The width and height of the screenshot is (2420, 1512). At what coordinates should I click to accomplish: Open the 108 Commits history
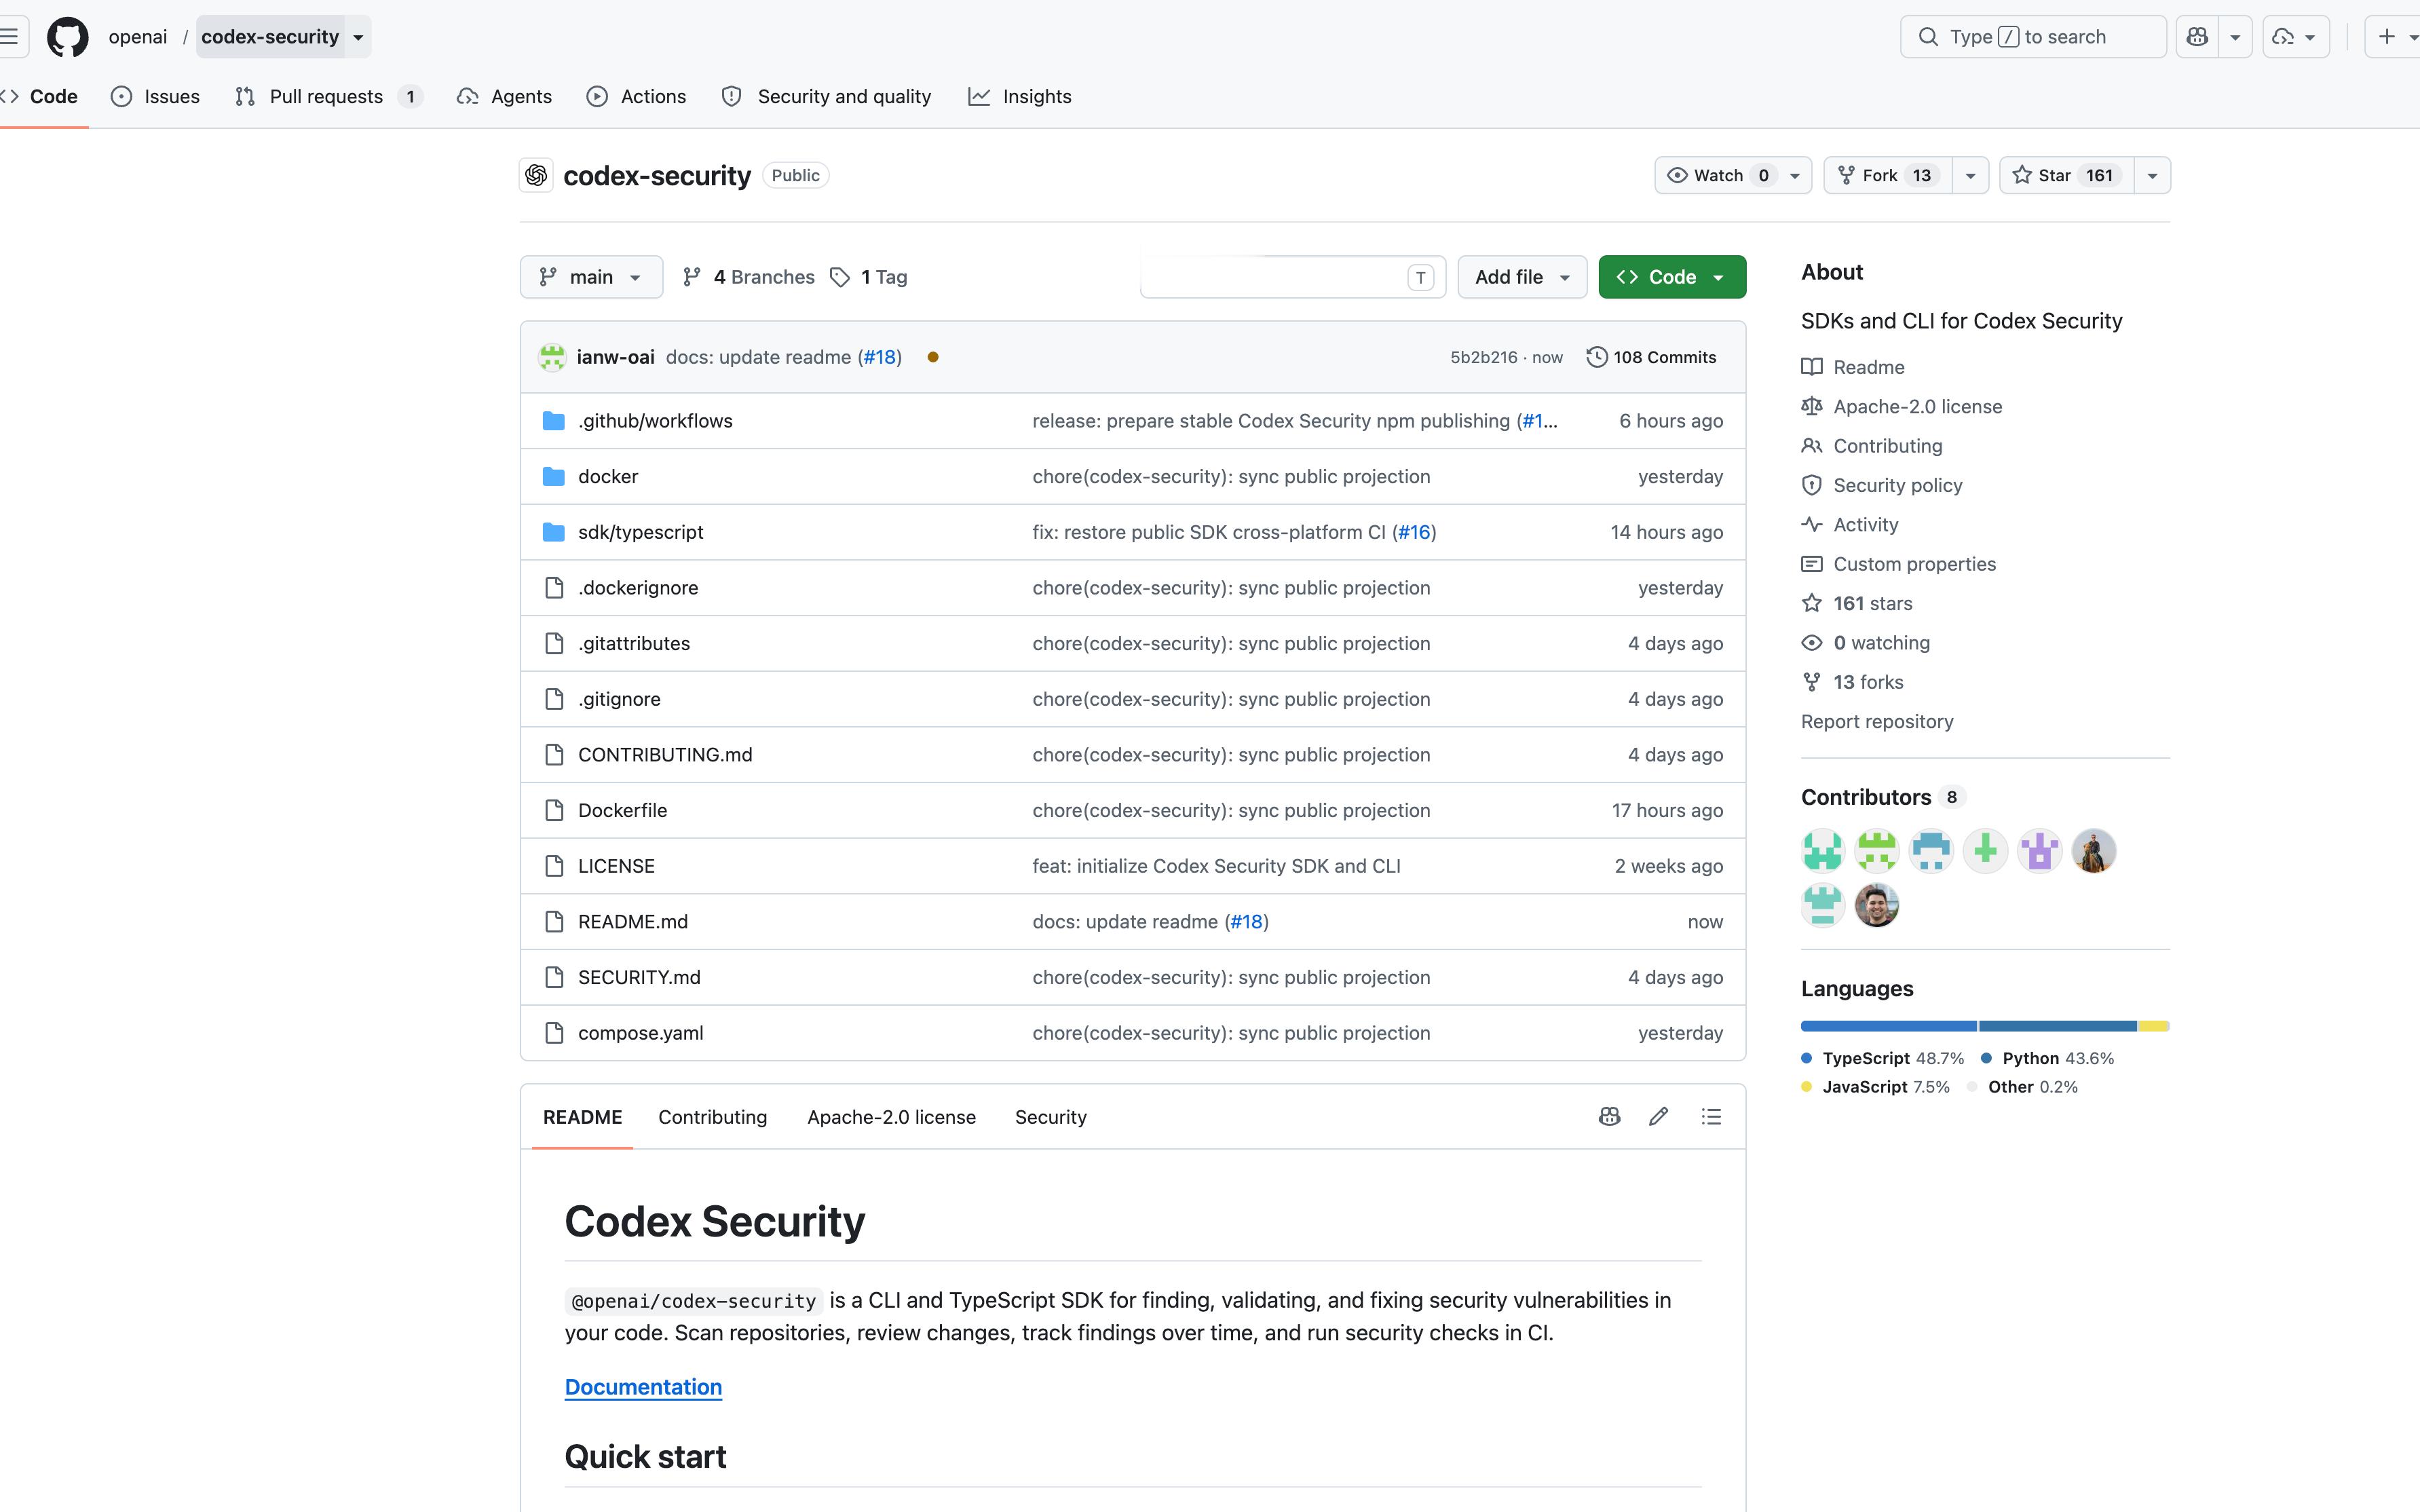tap(1651, 357)
